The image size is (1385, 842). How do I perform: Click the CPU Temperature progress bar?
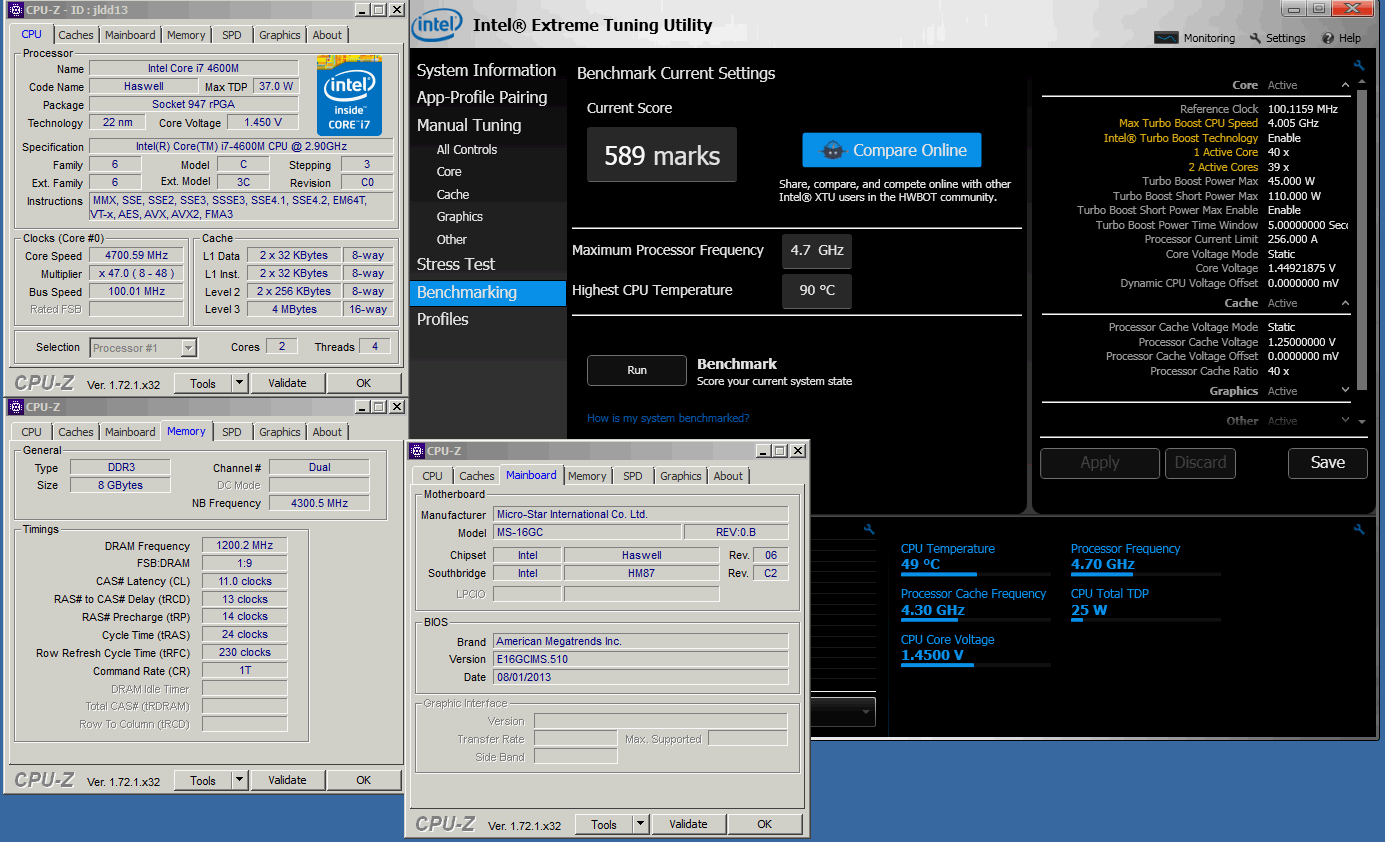(x=976, y=574)
